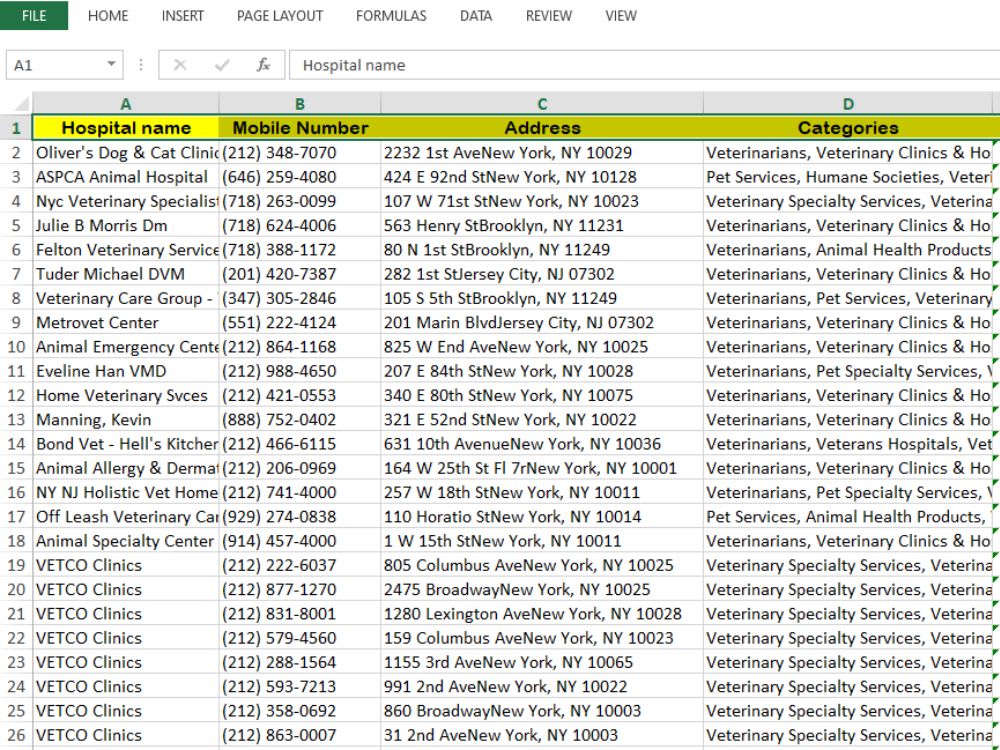The image size is (1000, 750).
Task: Open the VIEW ribbon tab
Action: coord(621,16)
